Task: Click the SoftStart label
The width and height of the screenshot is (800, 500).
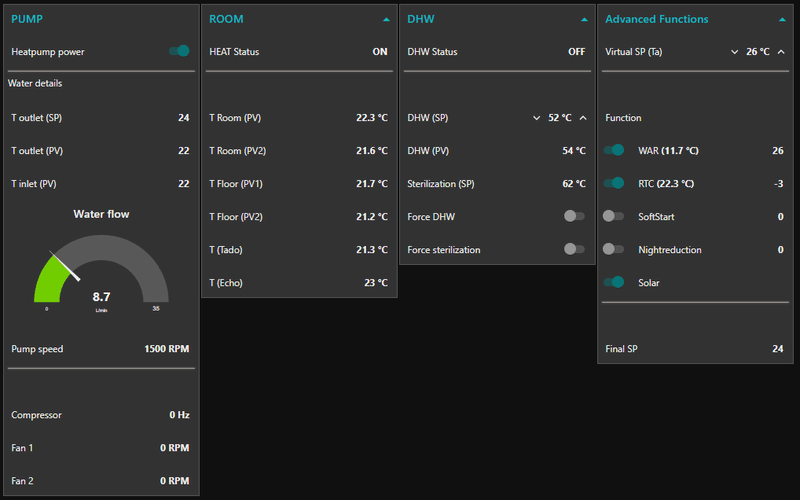Action: point(656,217)
